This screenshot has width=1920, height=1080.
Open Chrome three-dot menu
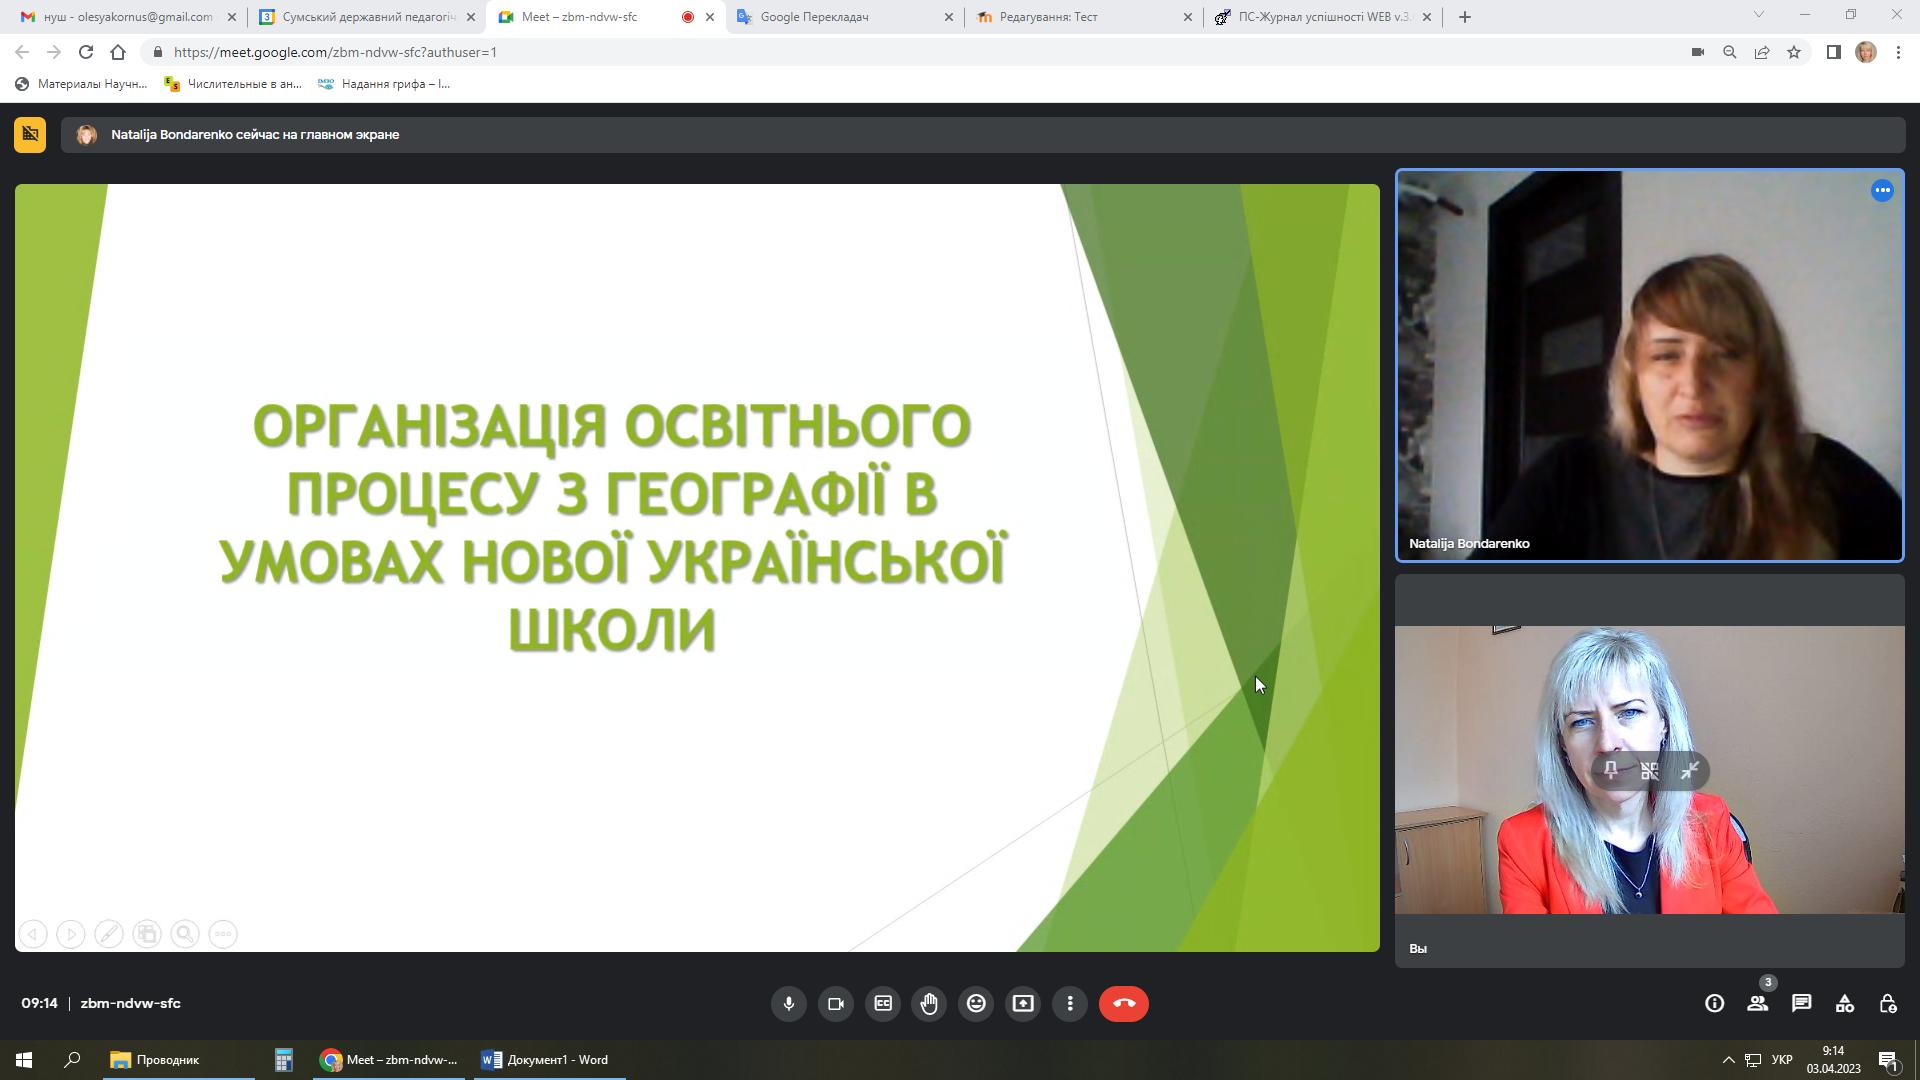1898,52
